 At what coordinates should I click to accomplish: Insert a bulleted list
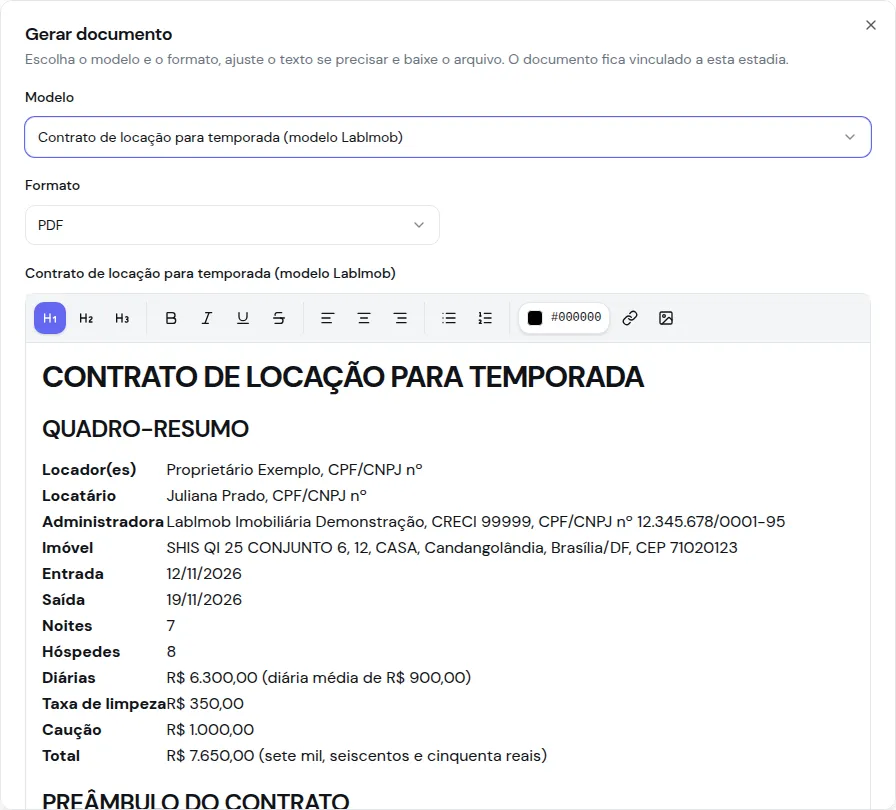tap(449, 318)
